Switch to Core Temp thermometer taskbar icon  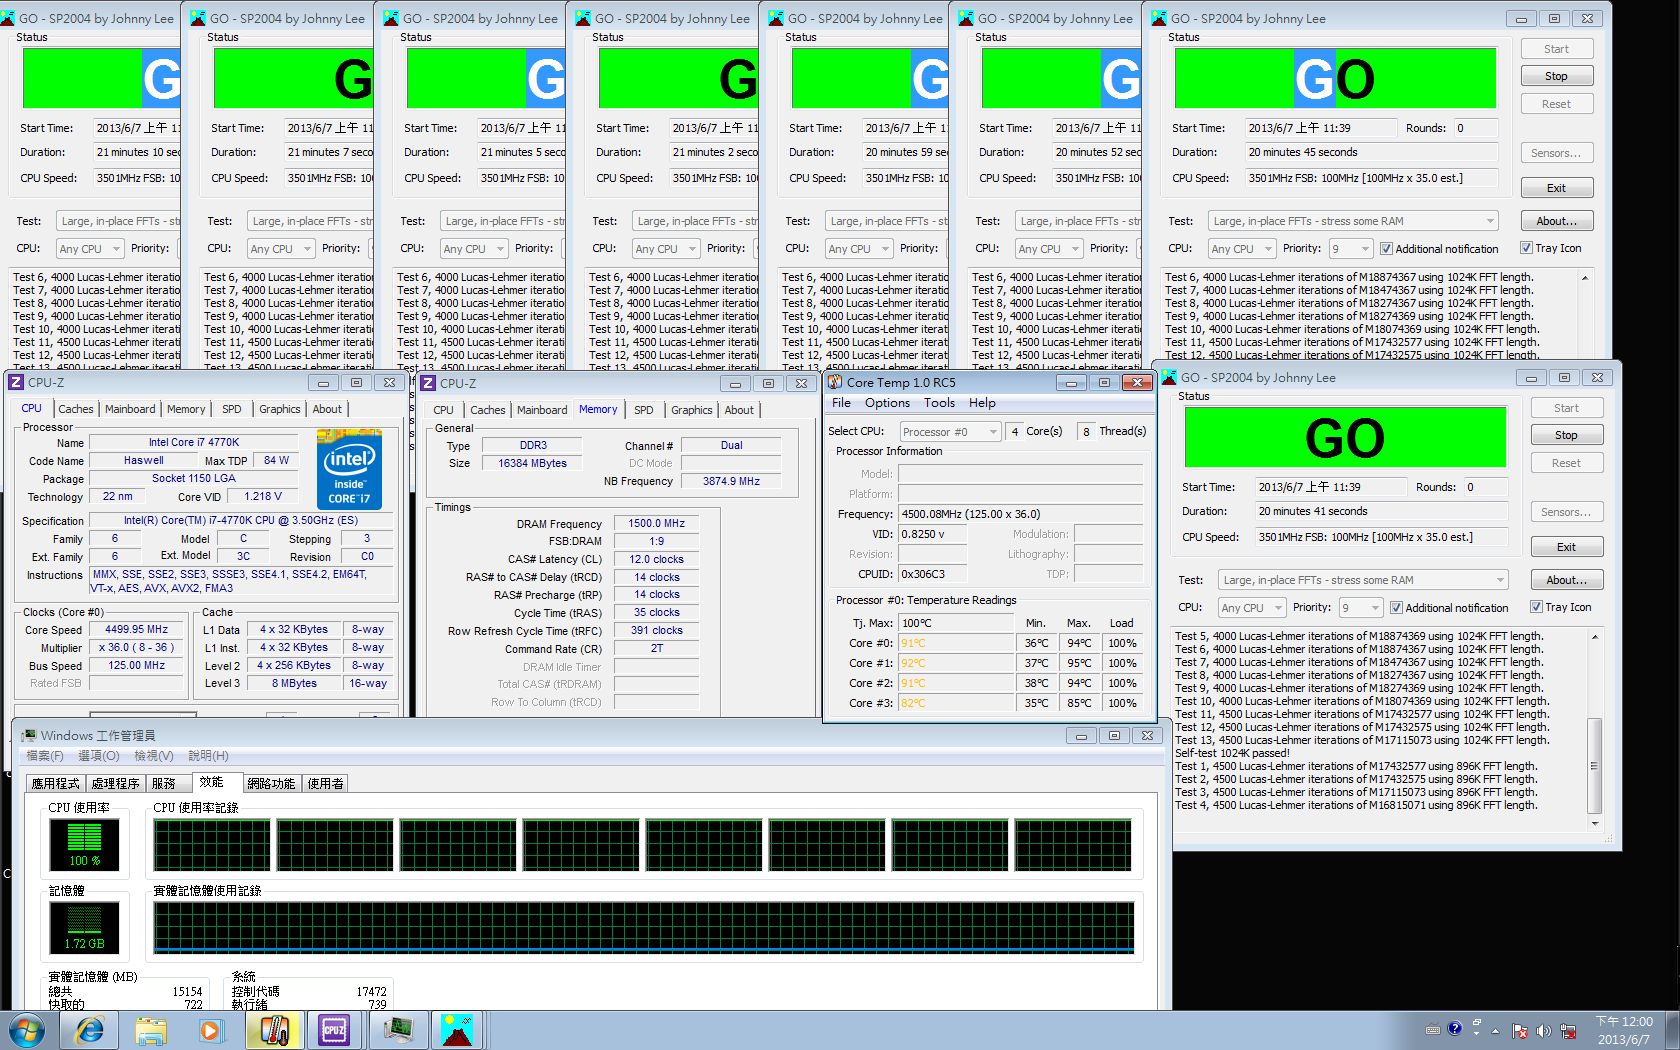point(274,1030)
